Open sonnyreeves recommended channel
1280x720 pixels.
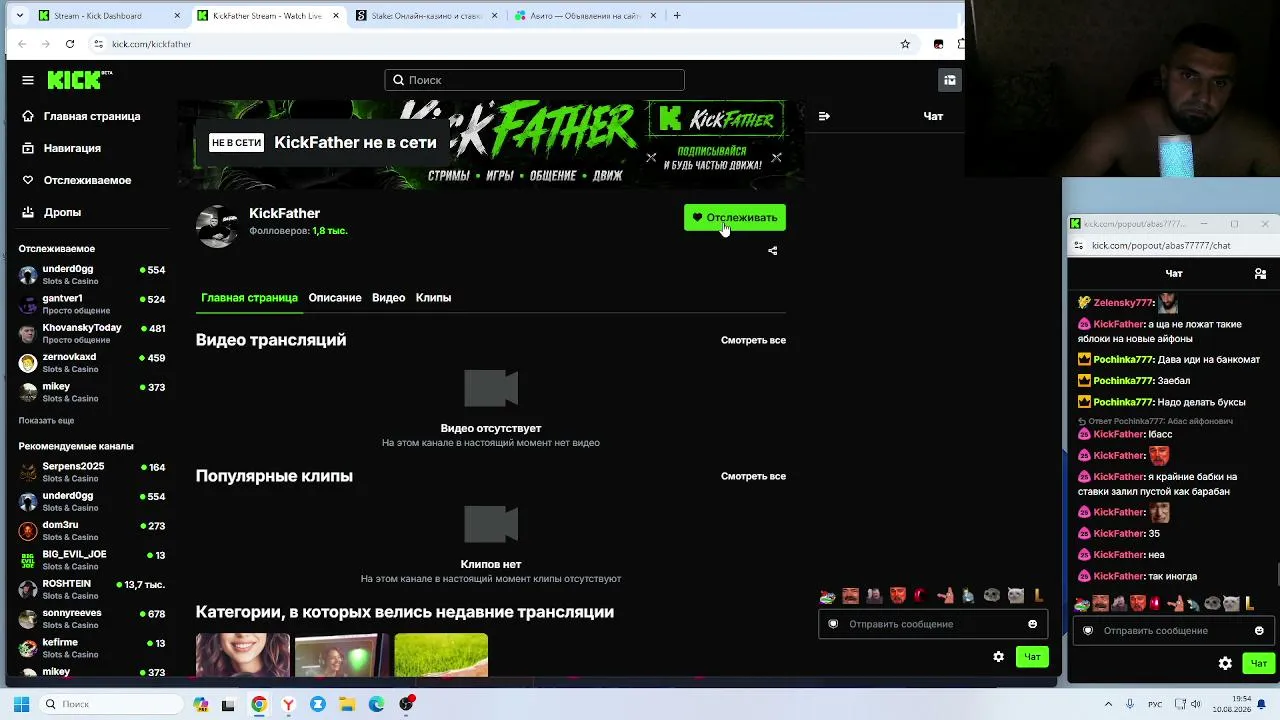coord(92,618)
